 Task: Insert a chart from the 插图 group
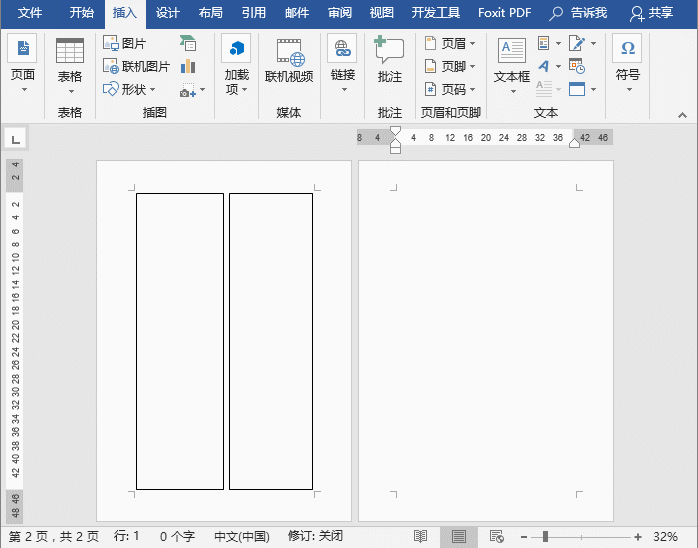point(188,66)
